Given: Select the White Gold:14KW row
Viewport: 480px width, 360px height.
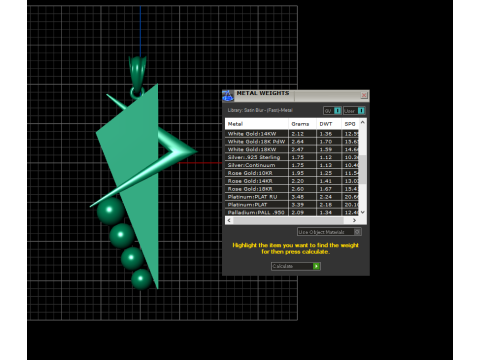Looking at the screenshot, I should click(x=292, y=134).
